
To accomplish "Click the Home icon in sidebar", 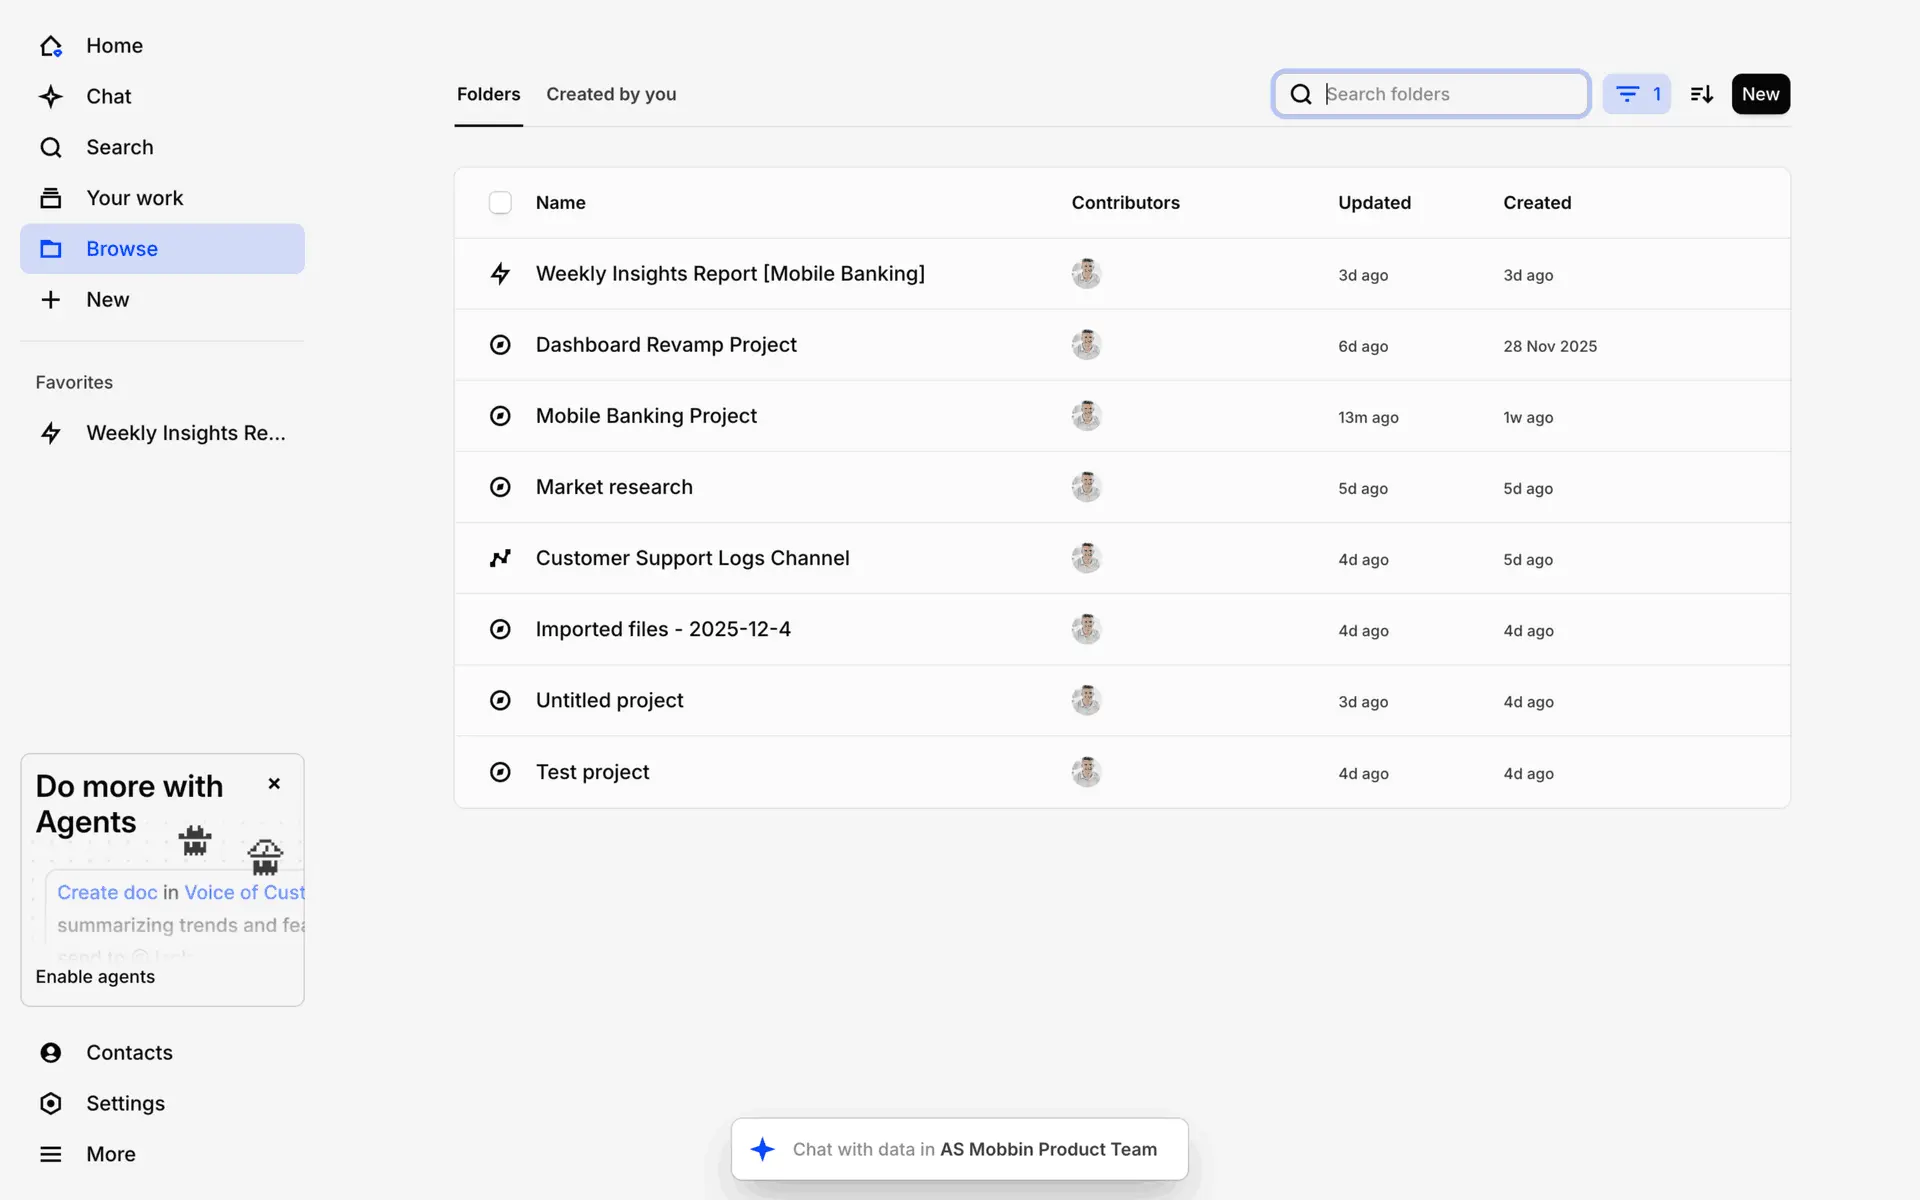I will point(51,46).
